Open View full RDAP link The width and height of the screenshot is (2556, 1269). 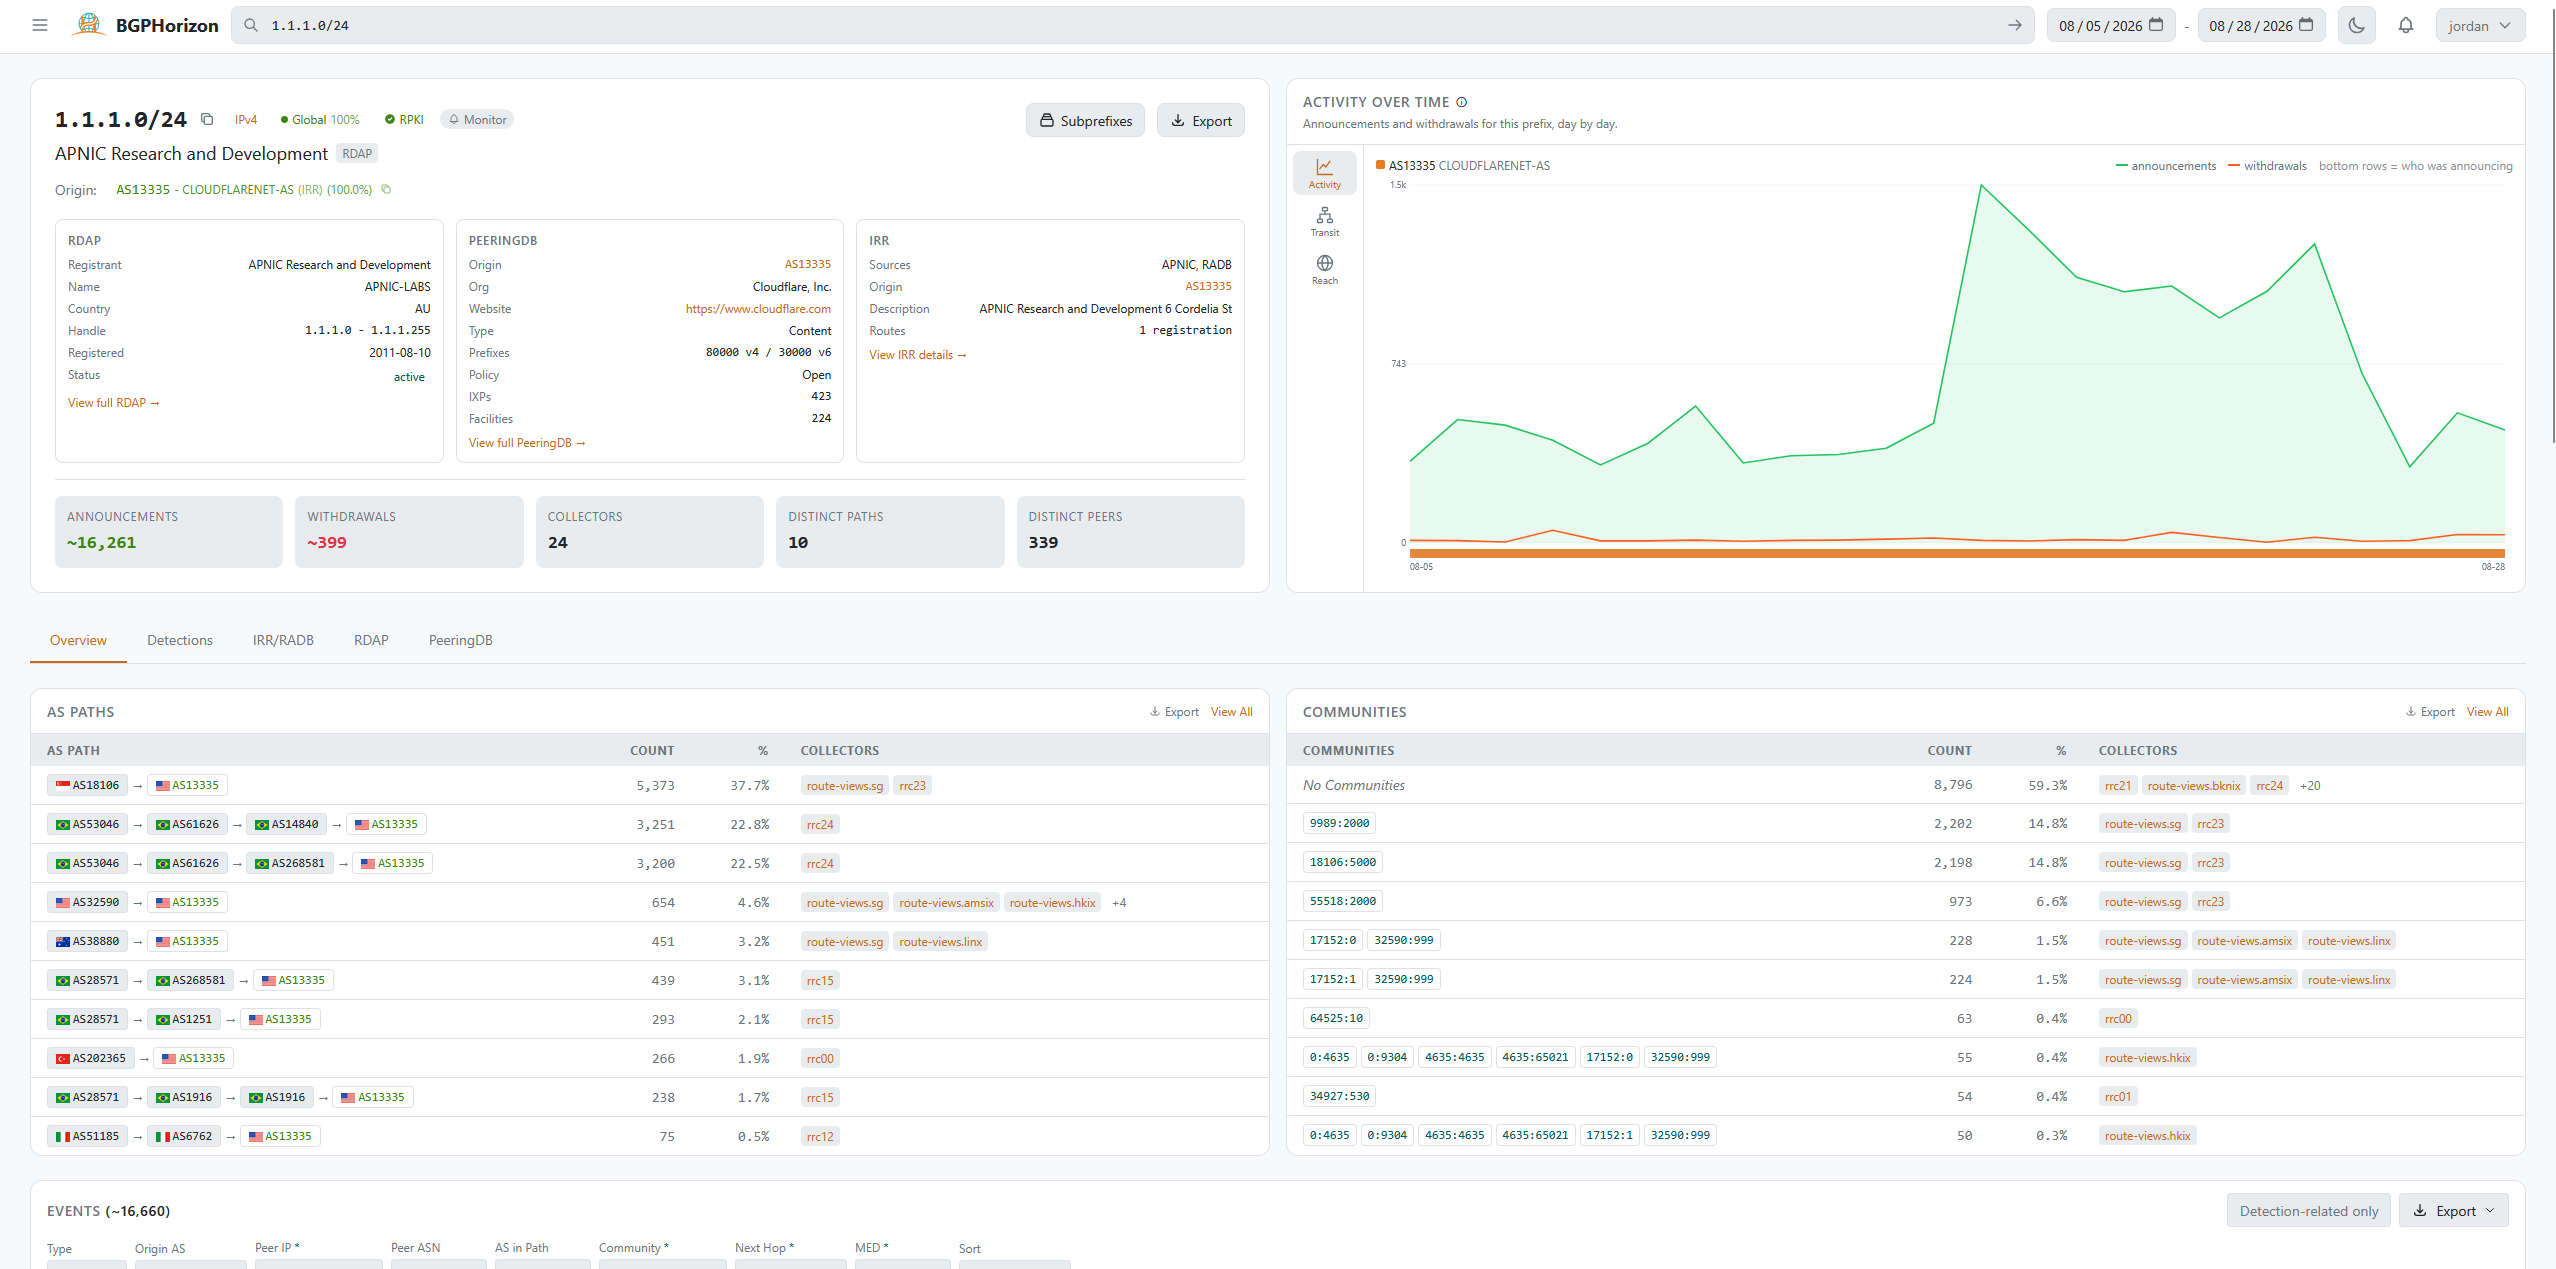pos(113,402)
